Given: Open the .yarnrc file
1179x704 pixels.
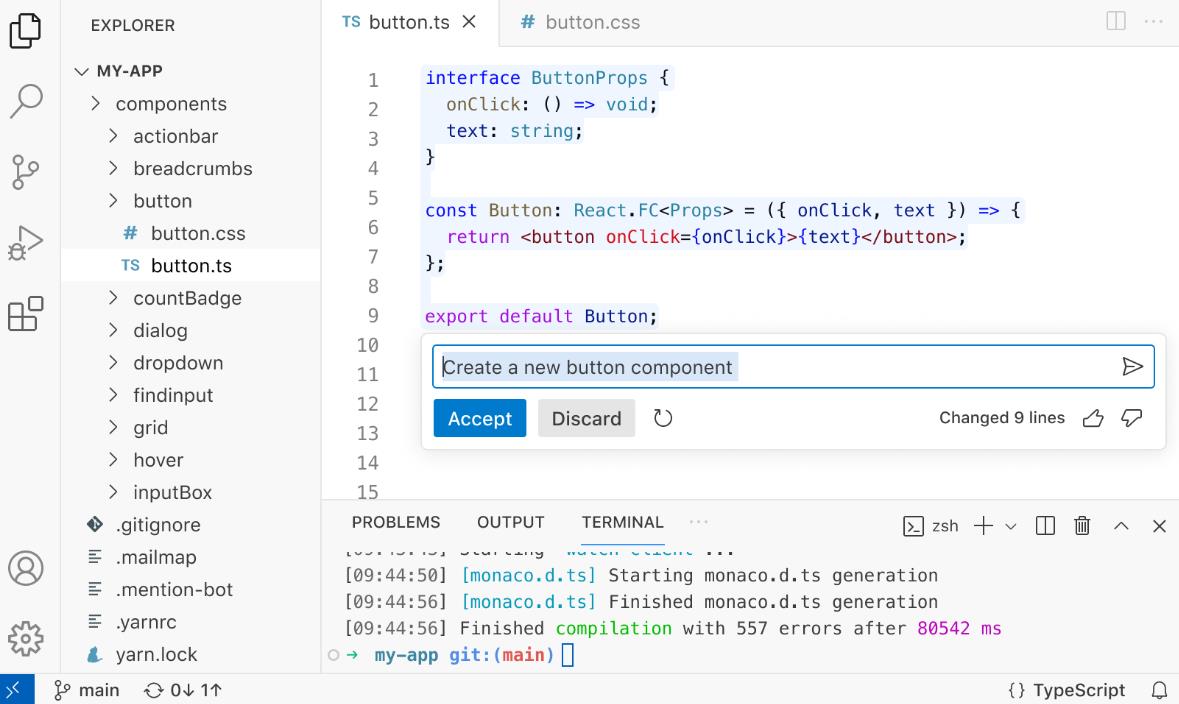Looking at the screenshot, I should click(x=190, y=621).
